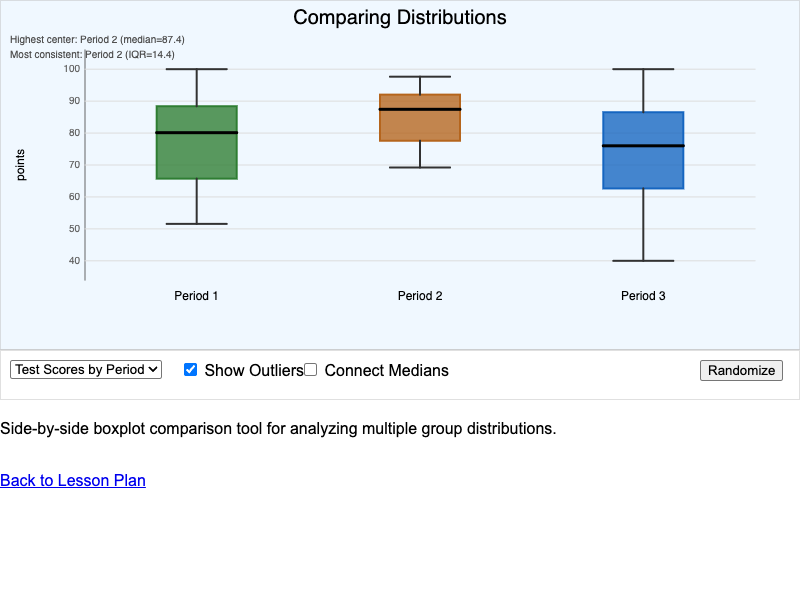The image size is (800, 600).
Task: Select the blue Period 3 boxplot
Action: coord(643,150)
